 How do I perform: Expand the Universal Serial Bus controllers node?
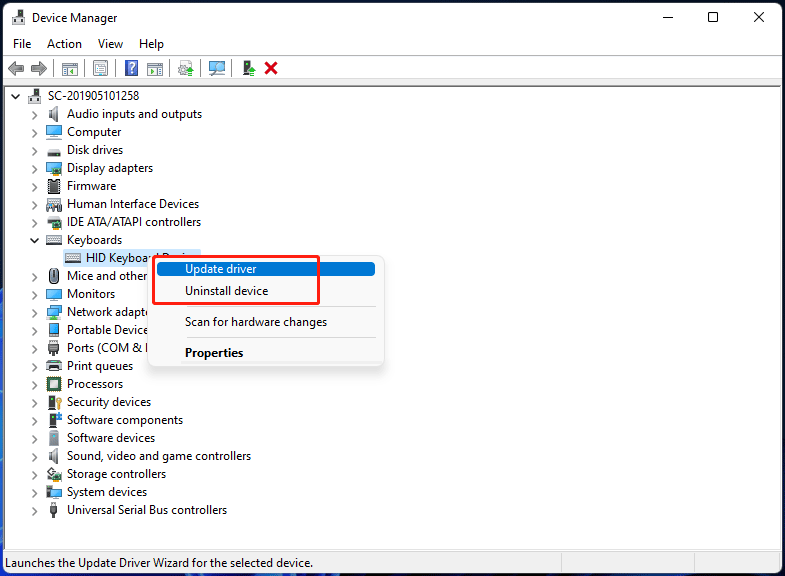[x=34, y=510]
